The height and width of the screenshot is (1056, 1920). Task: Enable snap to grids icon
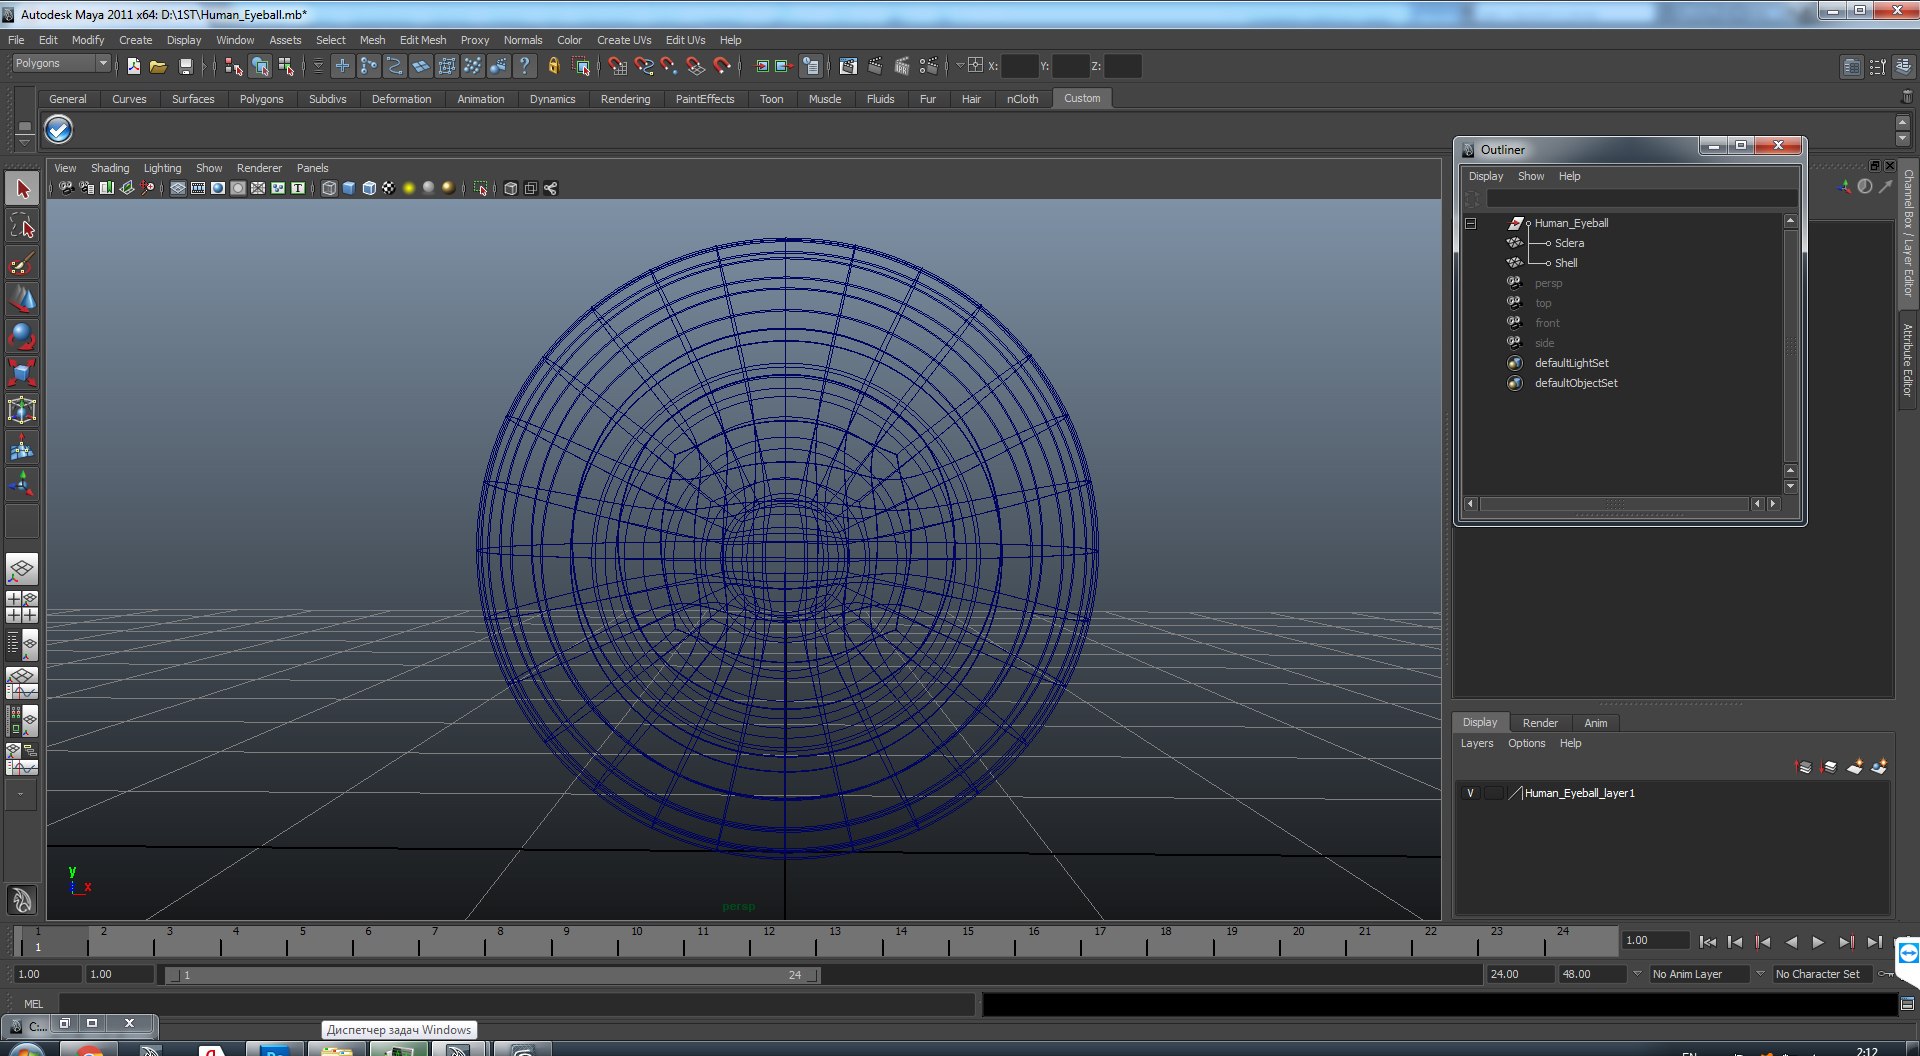[x=617, y=67]
